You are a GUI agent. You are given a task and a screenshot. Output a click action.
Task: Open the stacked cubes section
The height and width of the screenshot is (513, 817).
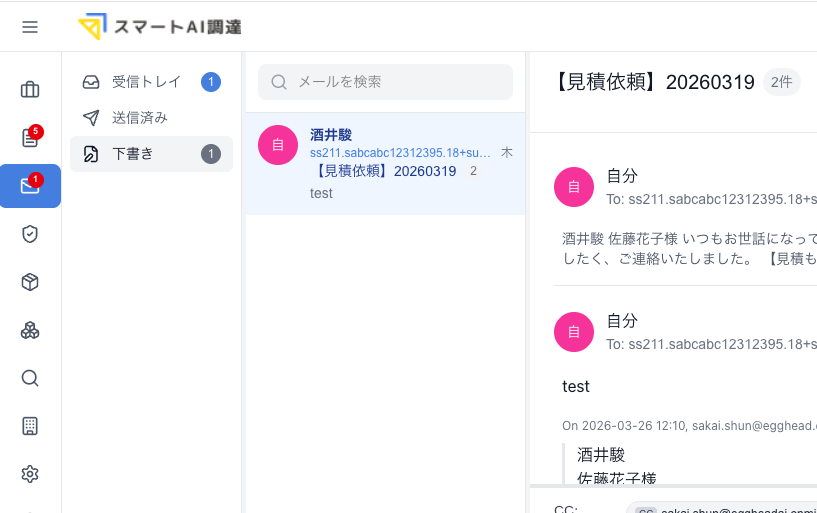[x=30, y=330]
